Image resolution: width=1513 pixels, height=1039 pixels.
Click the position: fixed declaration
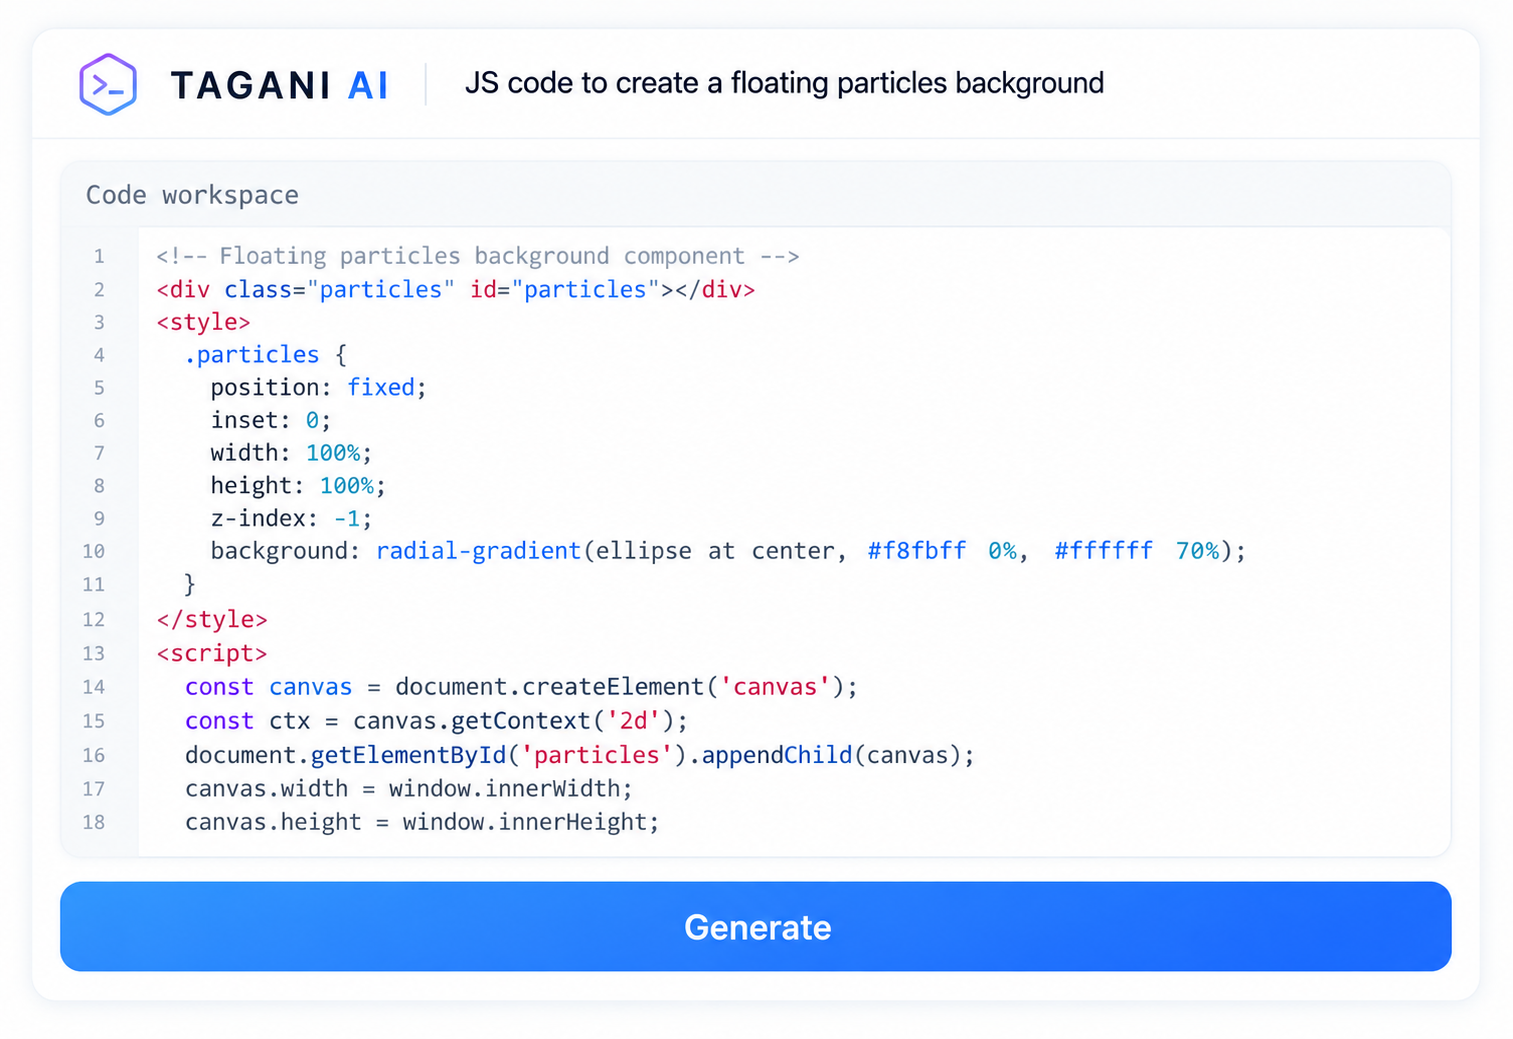[318, 387]
